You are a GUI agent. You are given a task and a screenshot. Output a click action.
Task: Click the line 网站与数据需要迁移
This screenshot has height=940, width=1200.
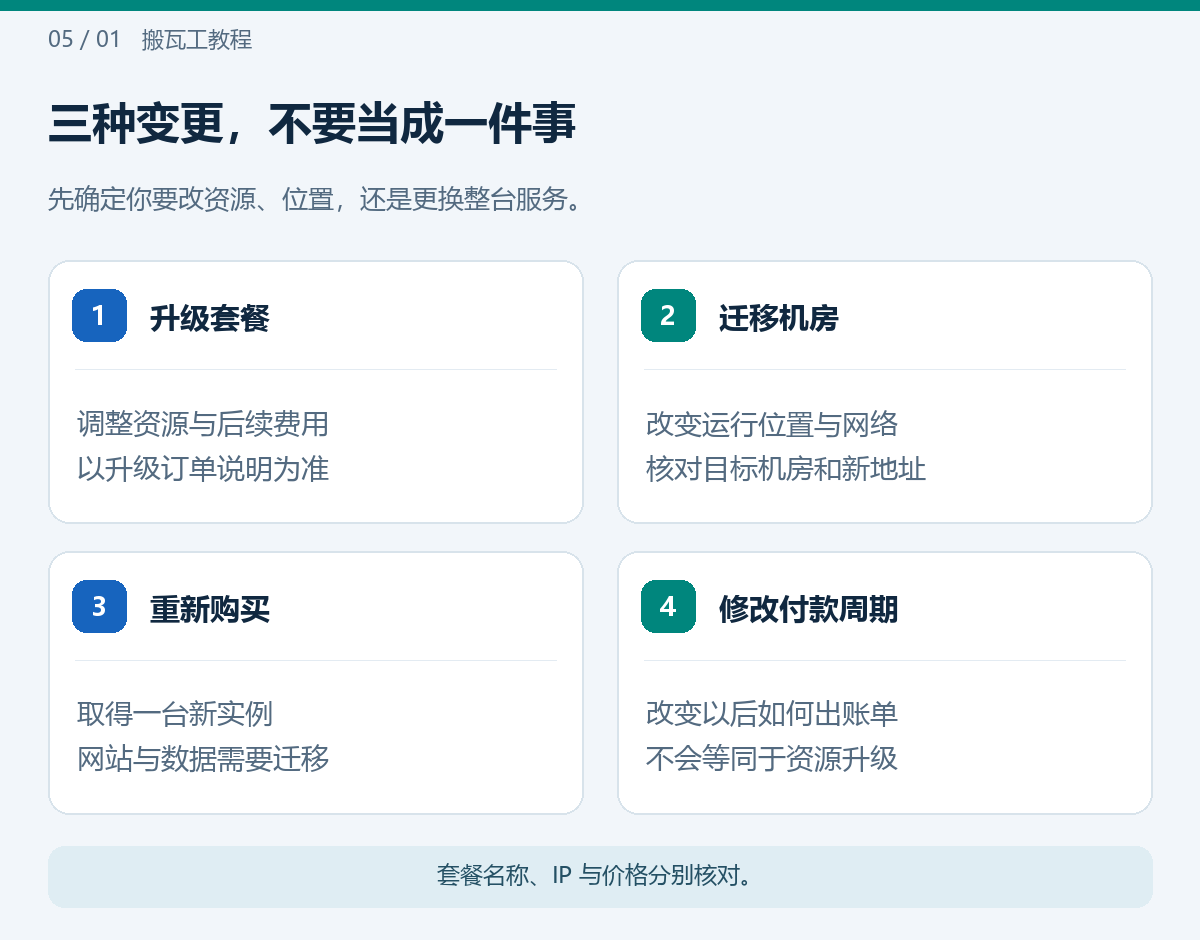click(x=203, y=758)
